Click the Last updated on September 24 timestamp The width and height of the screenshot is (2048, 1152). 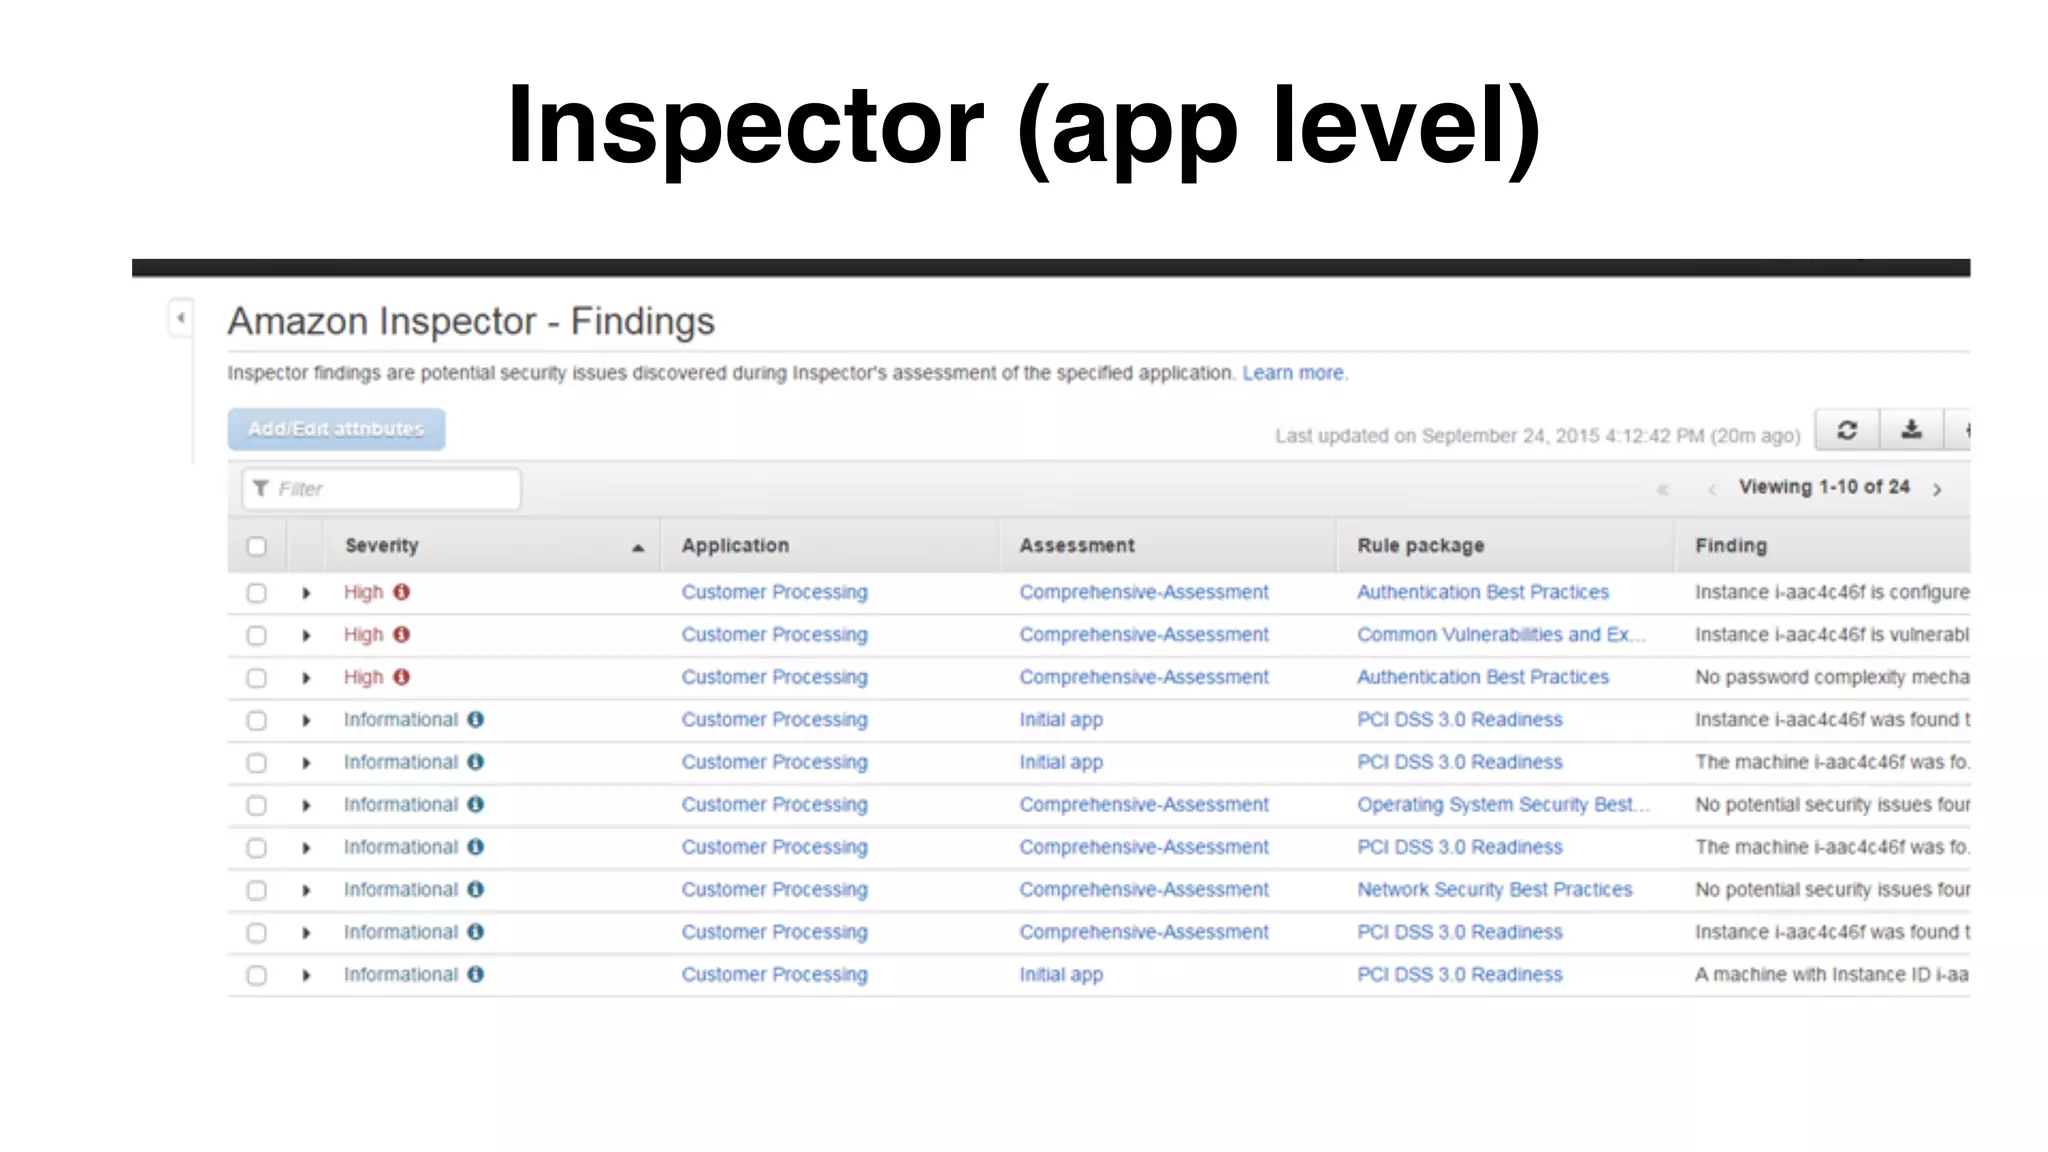tap(1537, 436)
